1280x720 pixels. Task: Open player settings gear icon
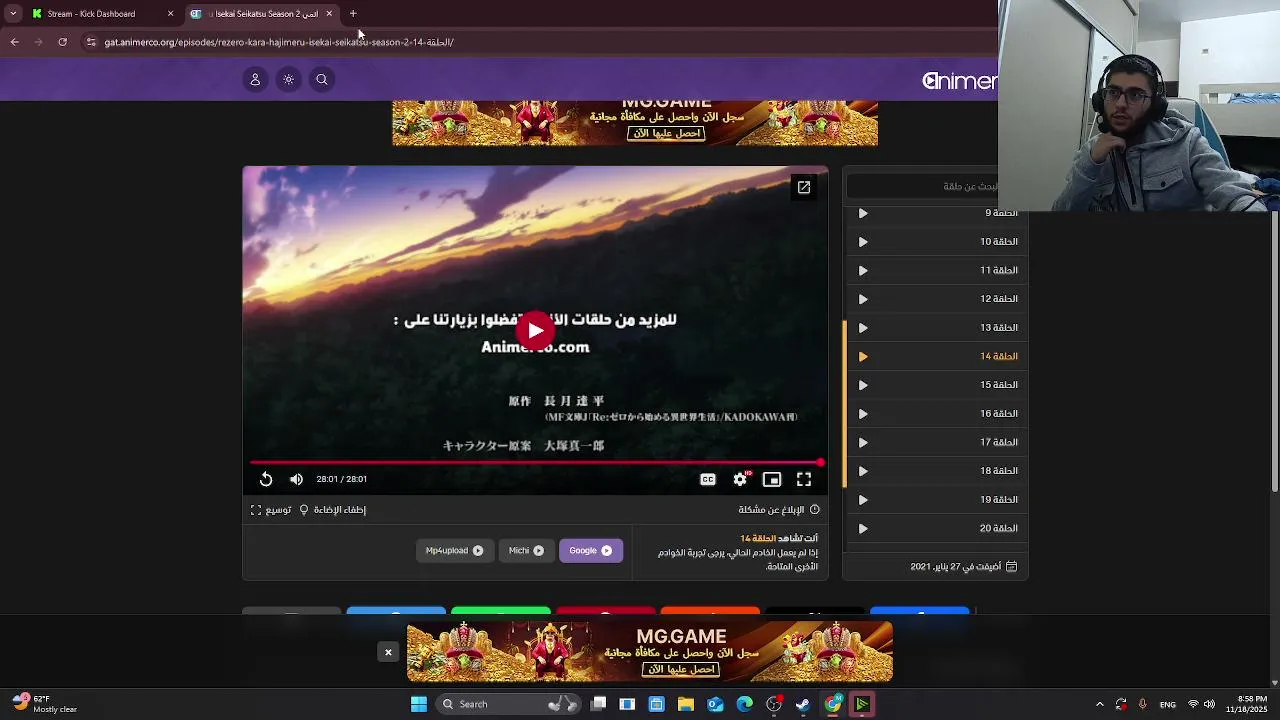tap(740, 479)
